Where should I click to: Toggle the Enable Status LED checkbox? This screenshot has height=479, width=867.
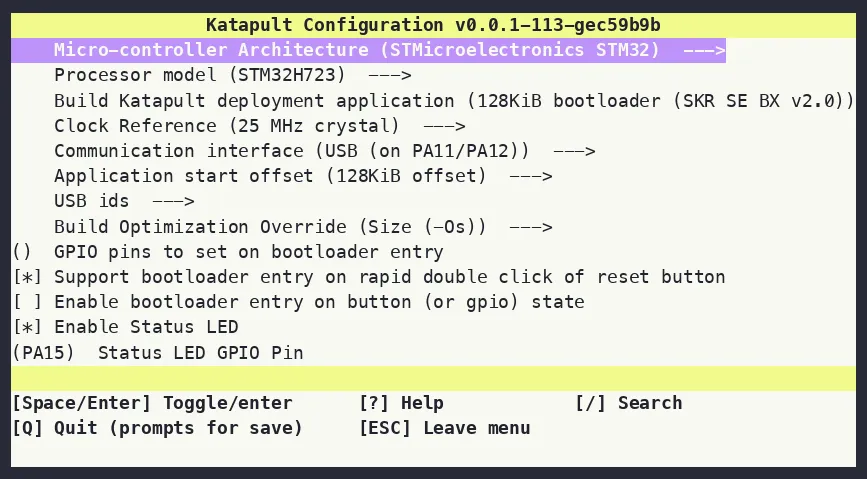click(x=27, y=327)
